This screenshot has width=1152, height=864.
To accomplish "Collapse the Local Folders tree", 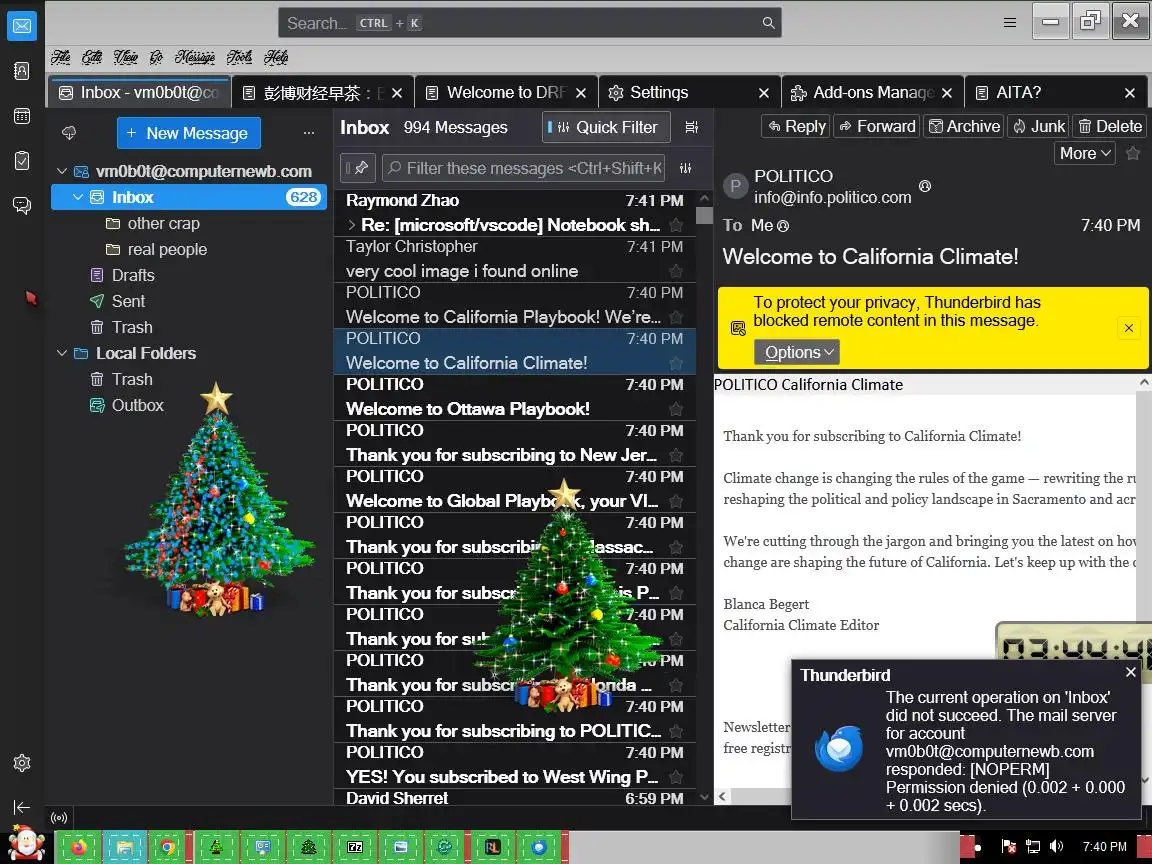I will click(62, 353).
